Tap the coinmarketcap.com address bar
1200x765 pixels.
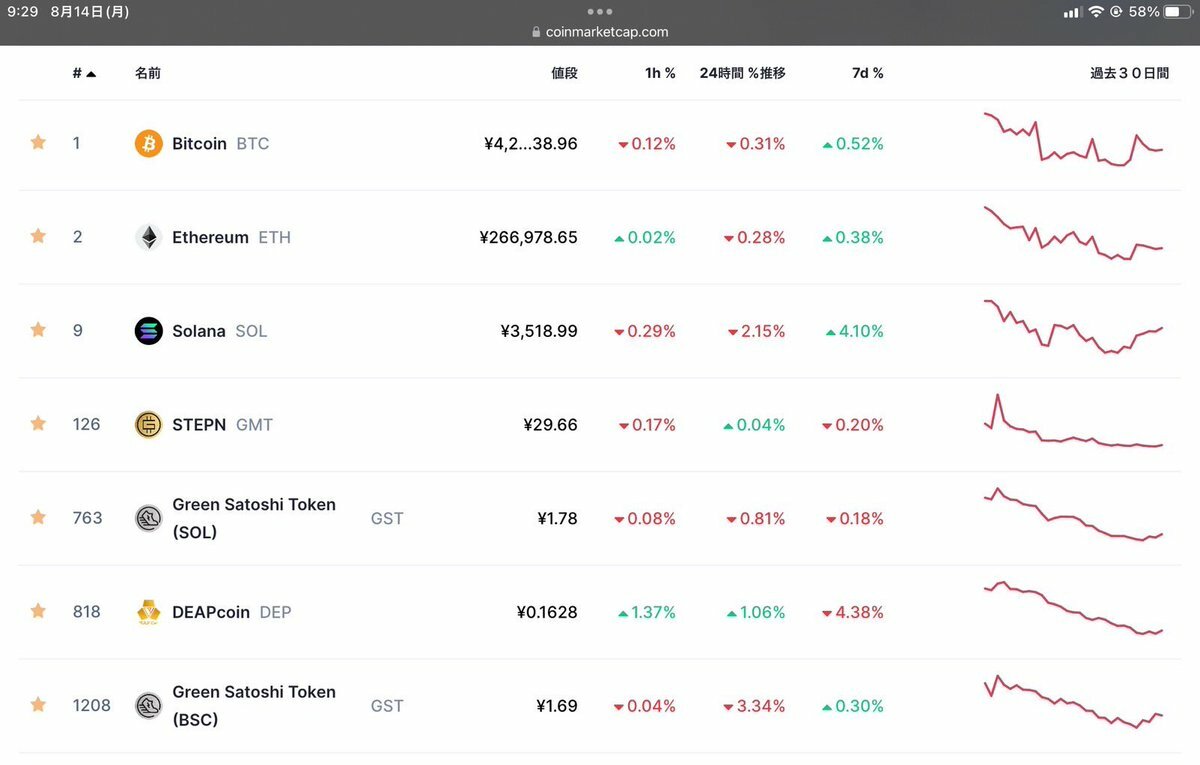click(x=600, y=32)
